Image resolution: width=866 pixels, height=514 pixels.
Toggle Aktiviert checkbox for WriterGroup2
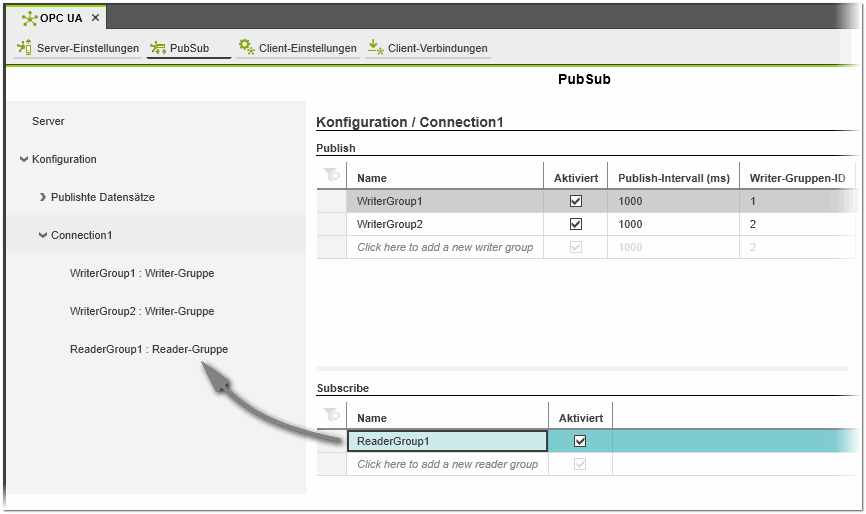[575, 224]
